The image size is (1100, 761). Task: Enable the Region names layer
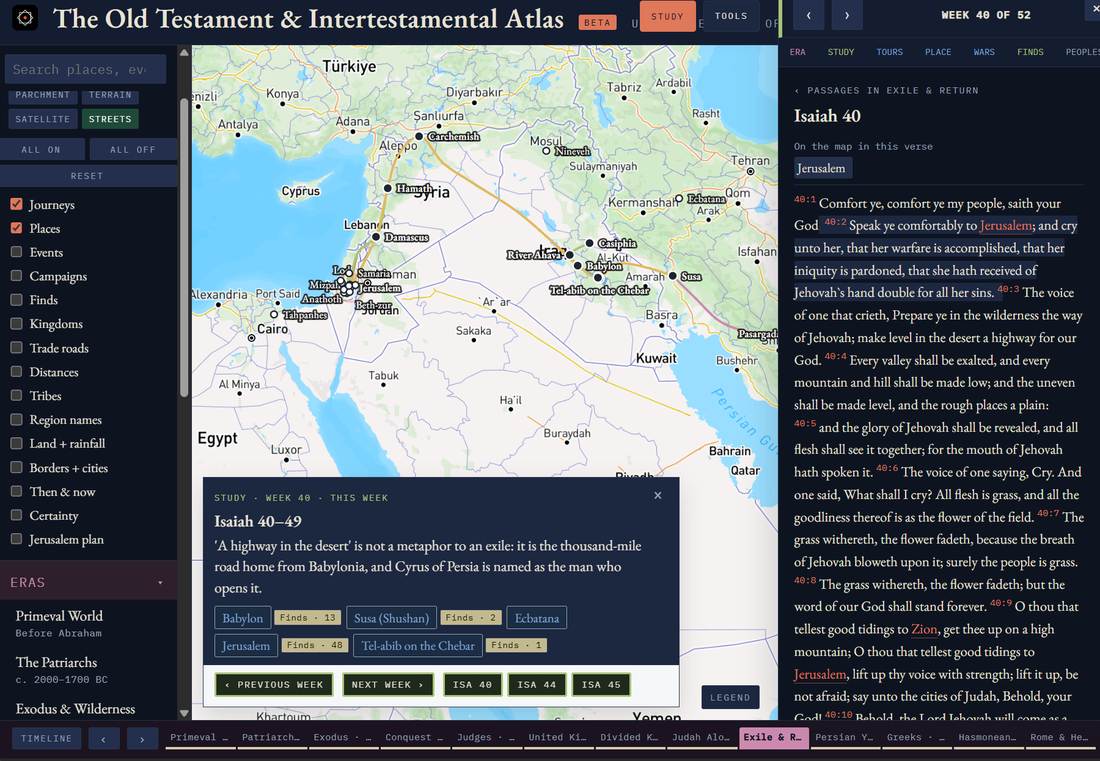coord(17,419)
